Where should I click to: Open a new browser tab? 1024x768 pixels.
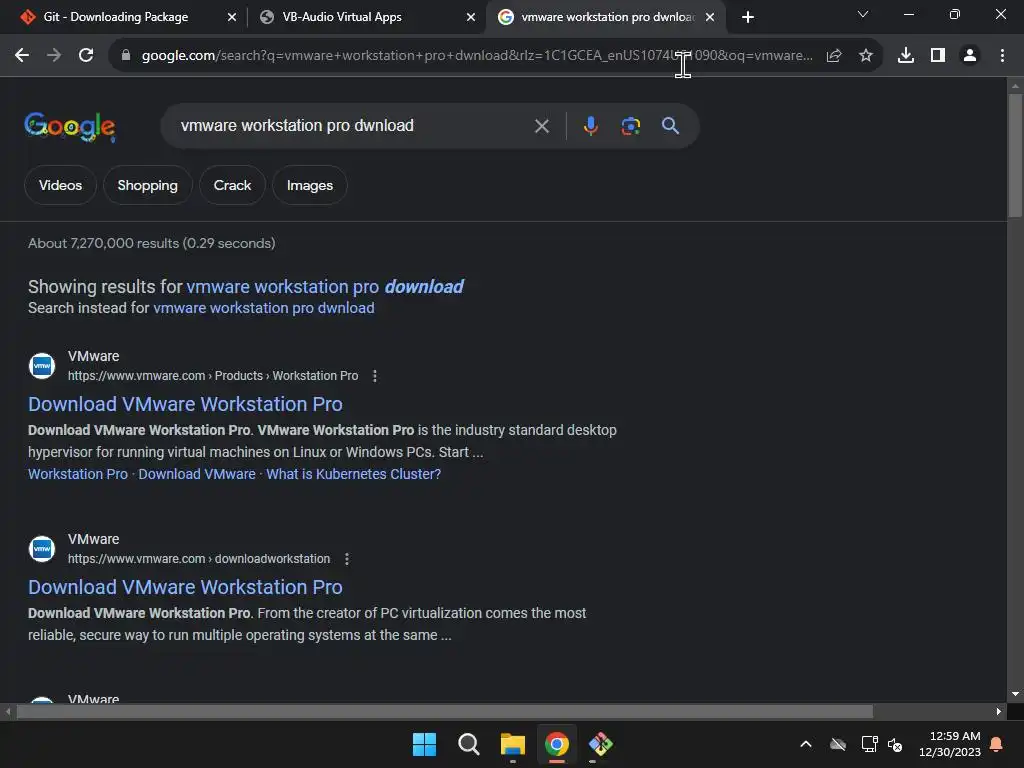(x=748, y=17)
